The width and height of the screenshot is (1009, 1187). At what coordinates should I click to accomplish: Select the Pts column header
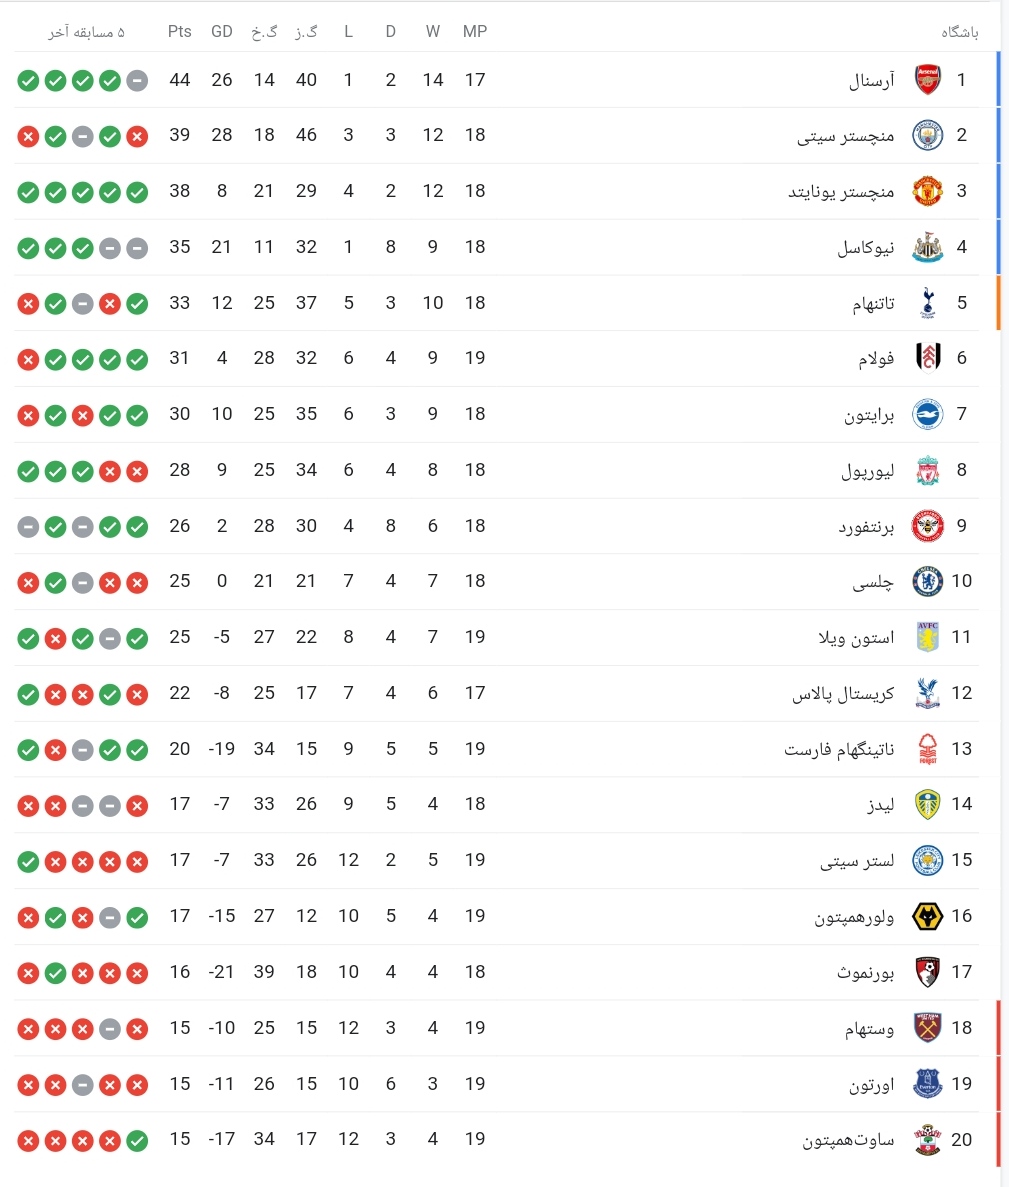tap(179, 31)
